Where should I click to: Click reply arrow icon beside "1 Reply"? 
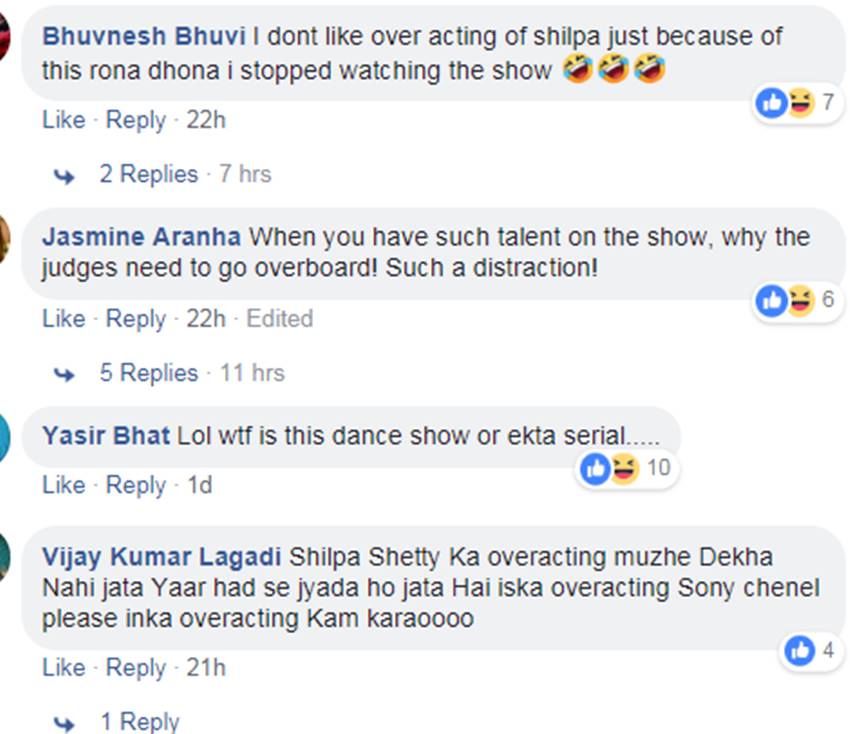[65, 723]
